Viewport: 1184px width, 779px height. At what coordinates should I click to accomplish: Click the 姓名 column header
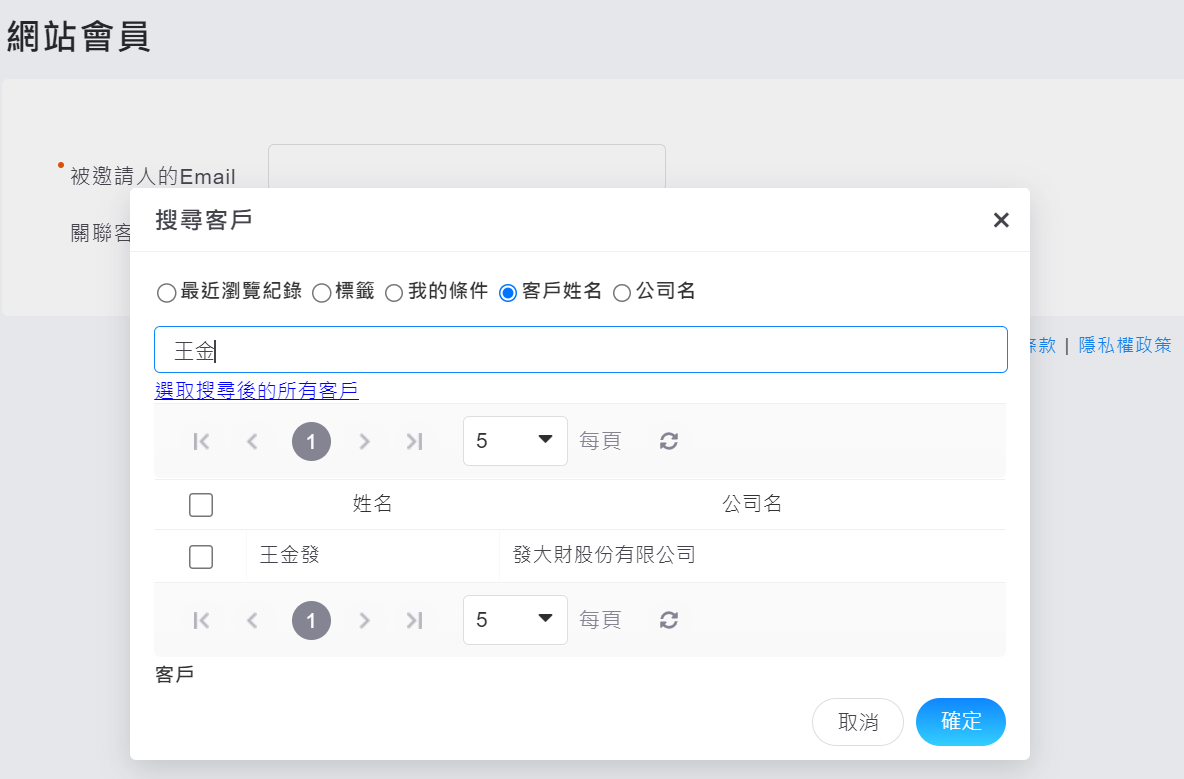click(372, 504)
